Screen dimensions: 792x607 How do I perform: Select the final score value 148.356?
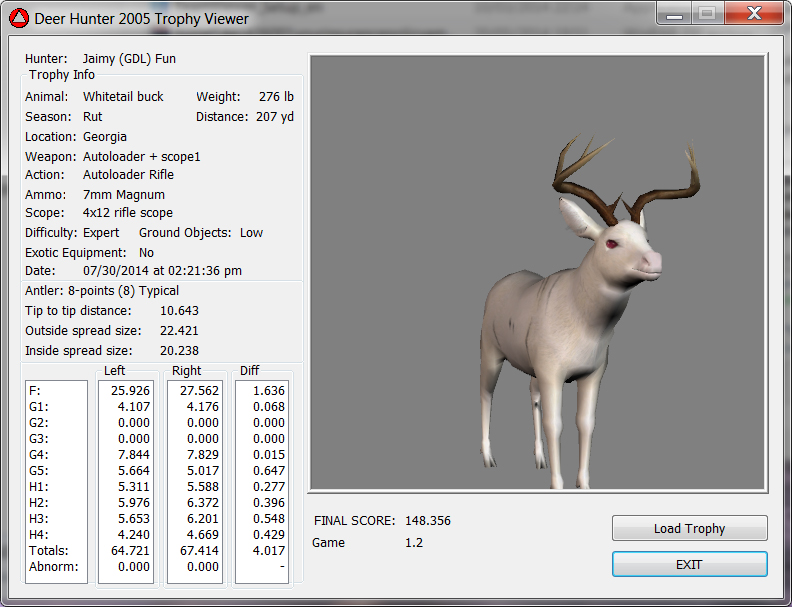pos(428,521)
